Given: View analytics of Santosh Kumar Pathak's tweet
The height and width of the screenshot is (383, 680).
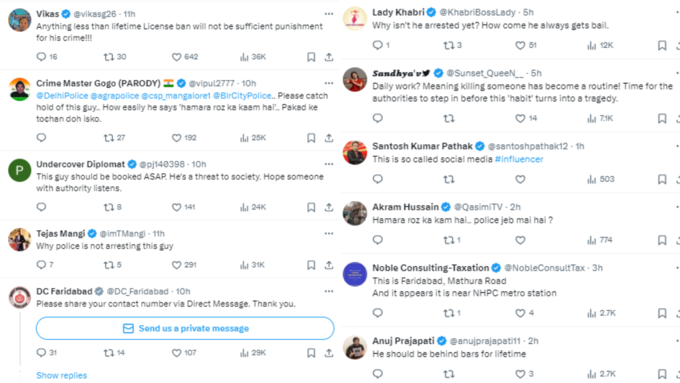Looking at the screenshot, I should coord(592,179).
